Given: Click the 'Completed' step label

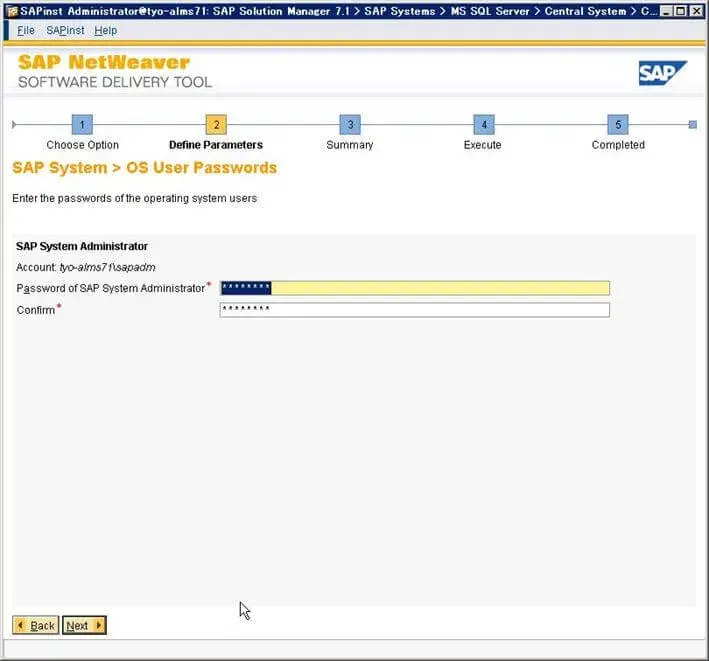Looking at the screenshot, I should tap(618, 145).
